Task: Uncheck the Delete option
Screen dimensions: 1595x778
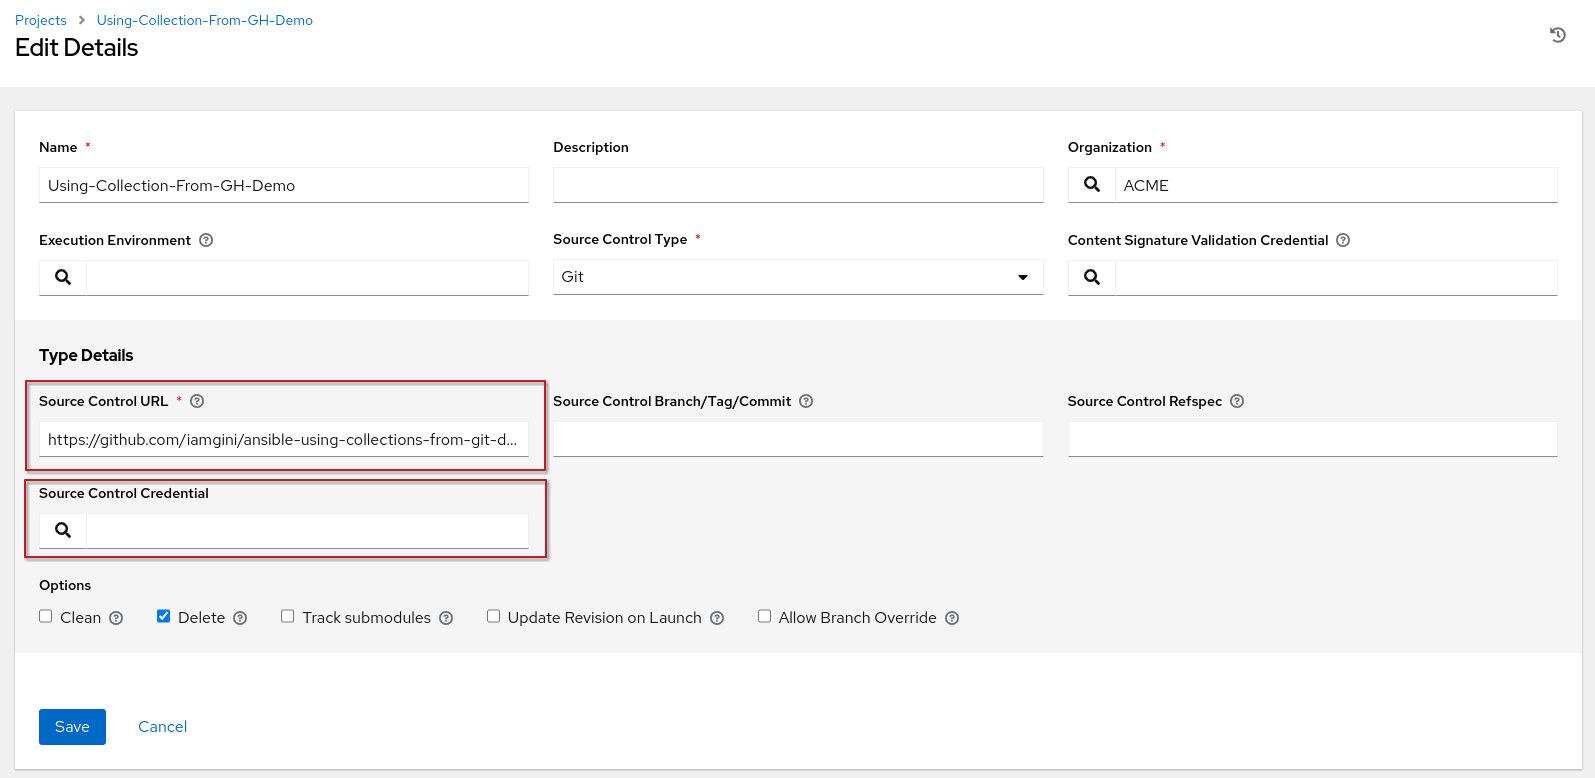Action: [164, 617]
